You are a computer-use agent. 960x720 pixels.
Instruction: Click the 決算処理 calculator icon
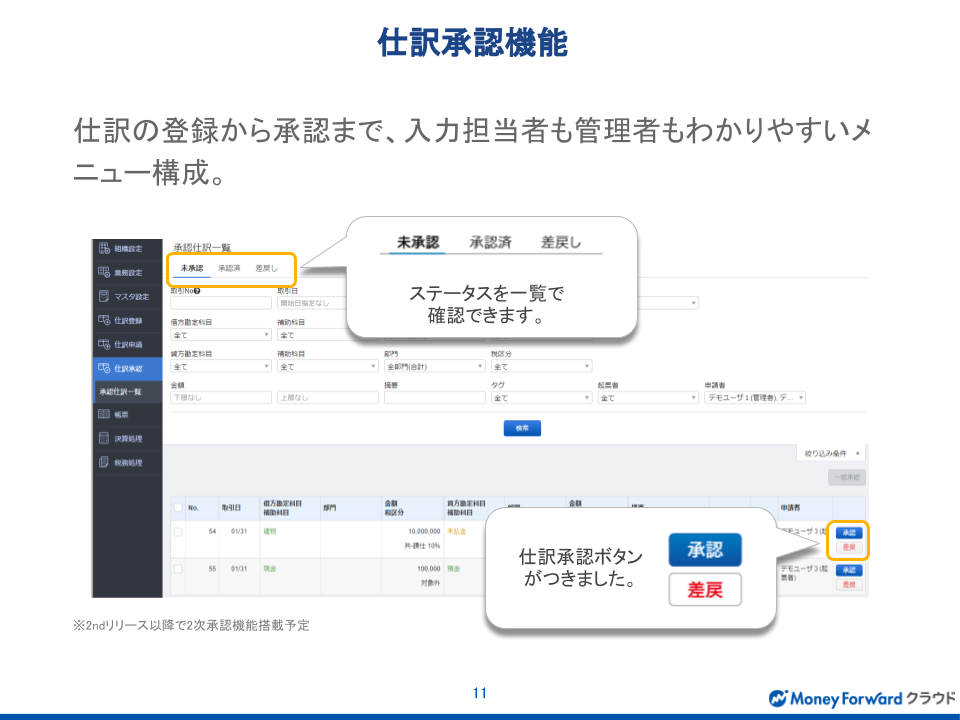tap(103, 438)
